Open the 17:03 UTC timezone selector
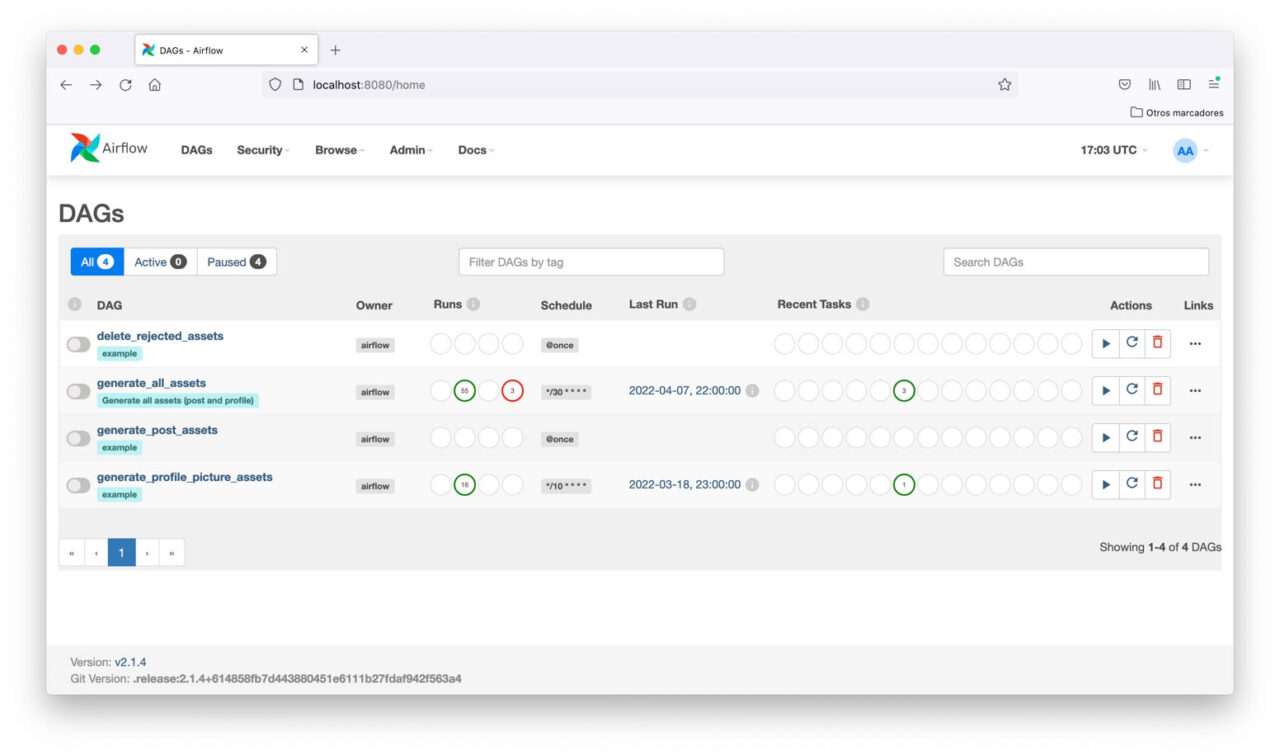The image size is (1280, 755). click(x=1110, y=150)
